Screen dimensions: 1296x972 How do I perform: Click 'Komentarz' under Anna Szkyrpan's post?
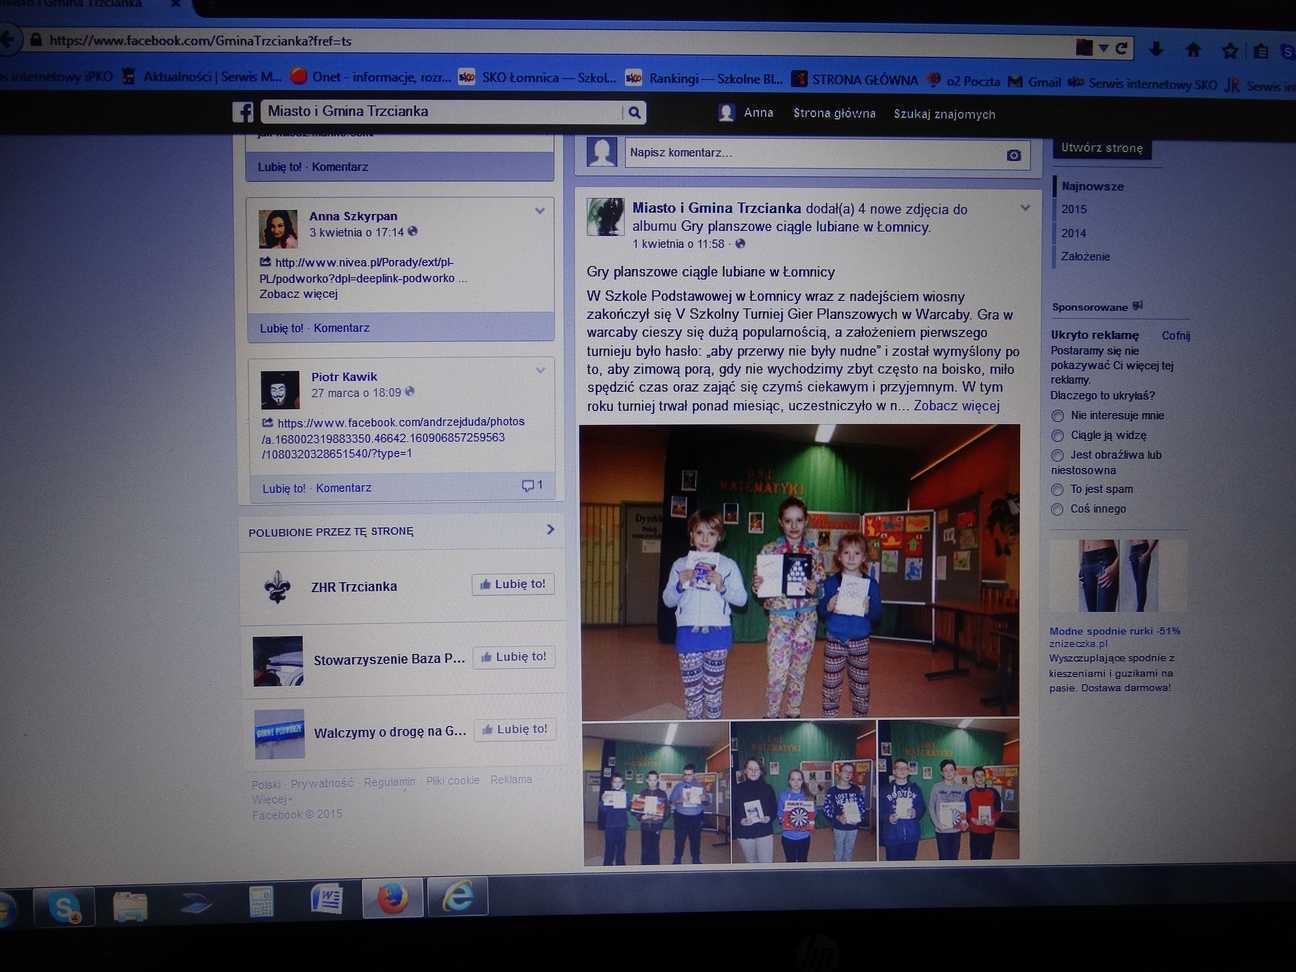pyautogui.click(x=341, y=328)
